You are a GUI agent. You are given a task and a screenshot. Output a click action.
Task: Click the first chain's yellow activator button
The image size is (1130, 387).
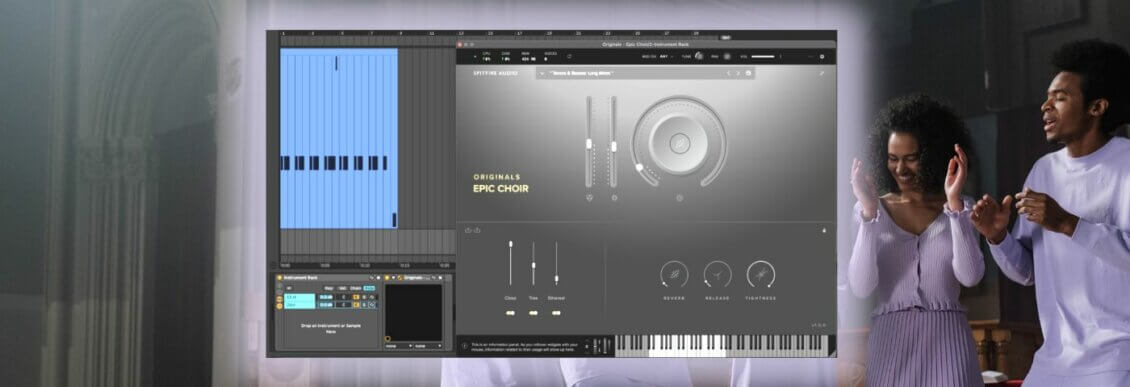click(x=356, y=297)
